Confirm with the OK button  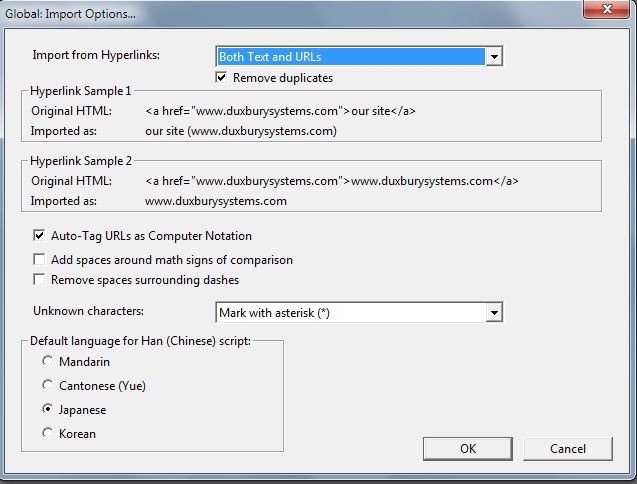click(x=468, y=449)
